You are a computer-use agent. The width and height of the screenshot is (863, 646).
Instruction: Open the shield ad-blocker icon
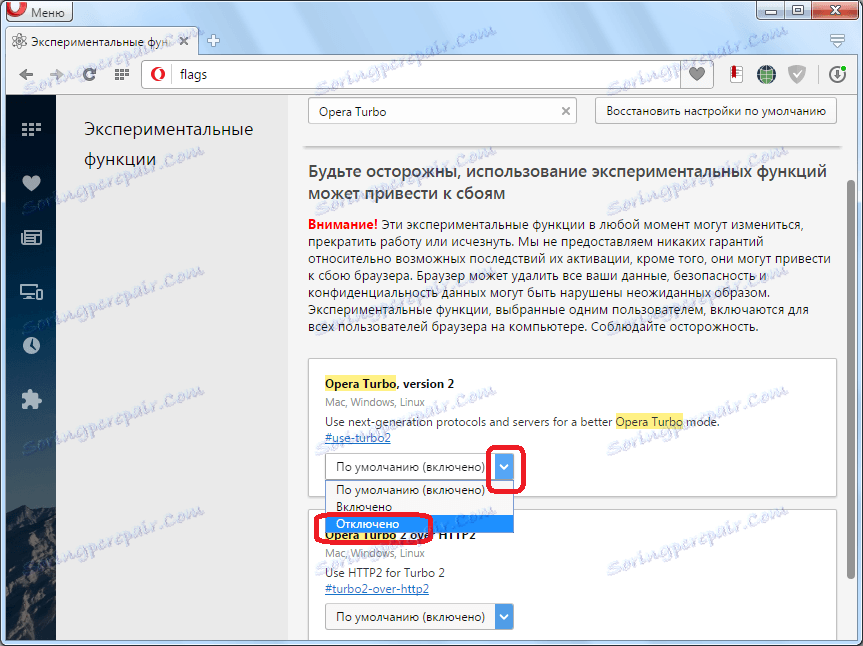pyautogui.click(x=796, y=74)
